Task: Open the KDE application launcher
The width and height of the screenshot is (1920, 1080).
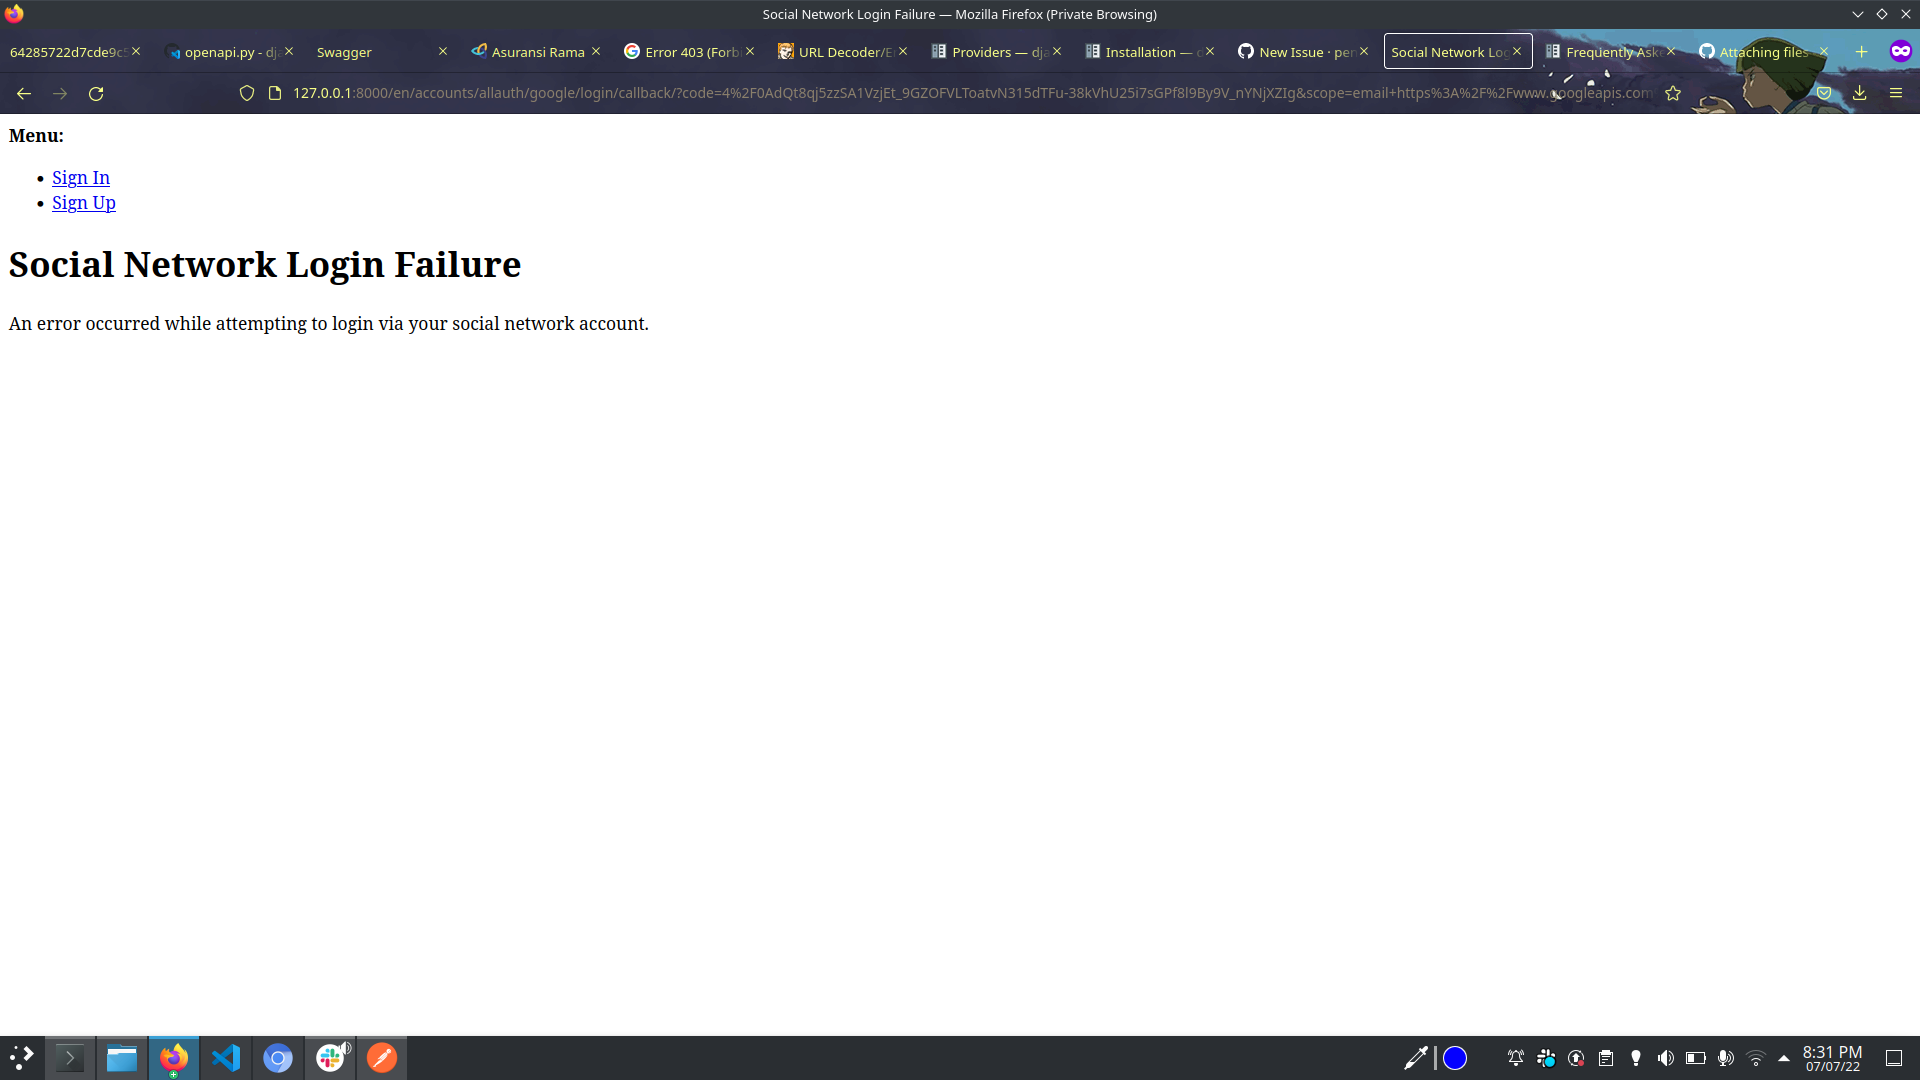Action: pyautogui.click(x=20, y=1057)
